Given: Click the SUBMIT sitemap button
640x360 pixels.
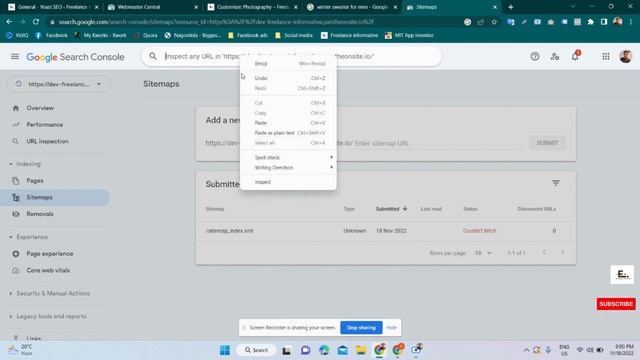Looking at the screenshot, I should pos(547,143).
